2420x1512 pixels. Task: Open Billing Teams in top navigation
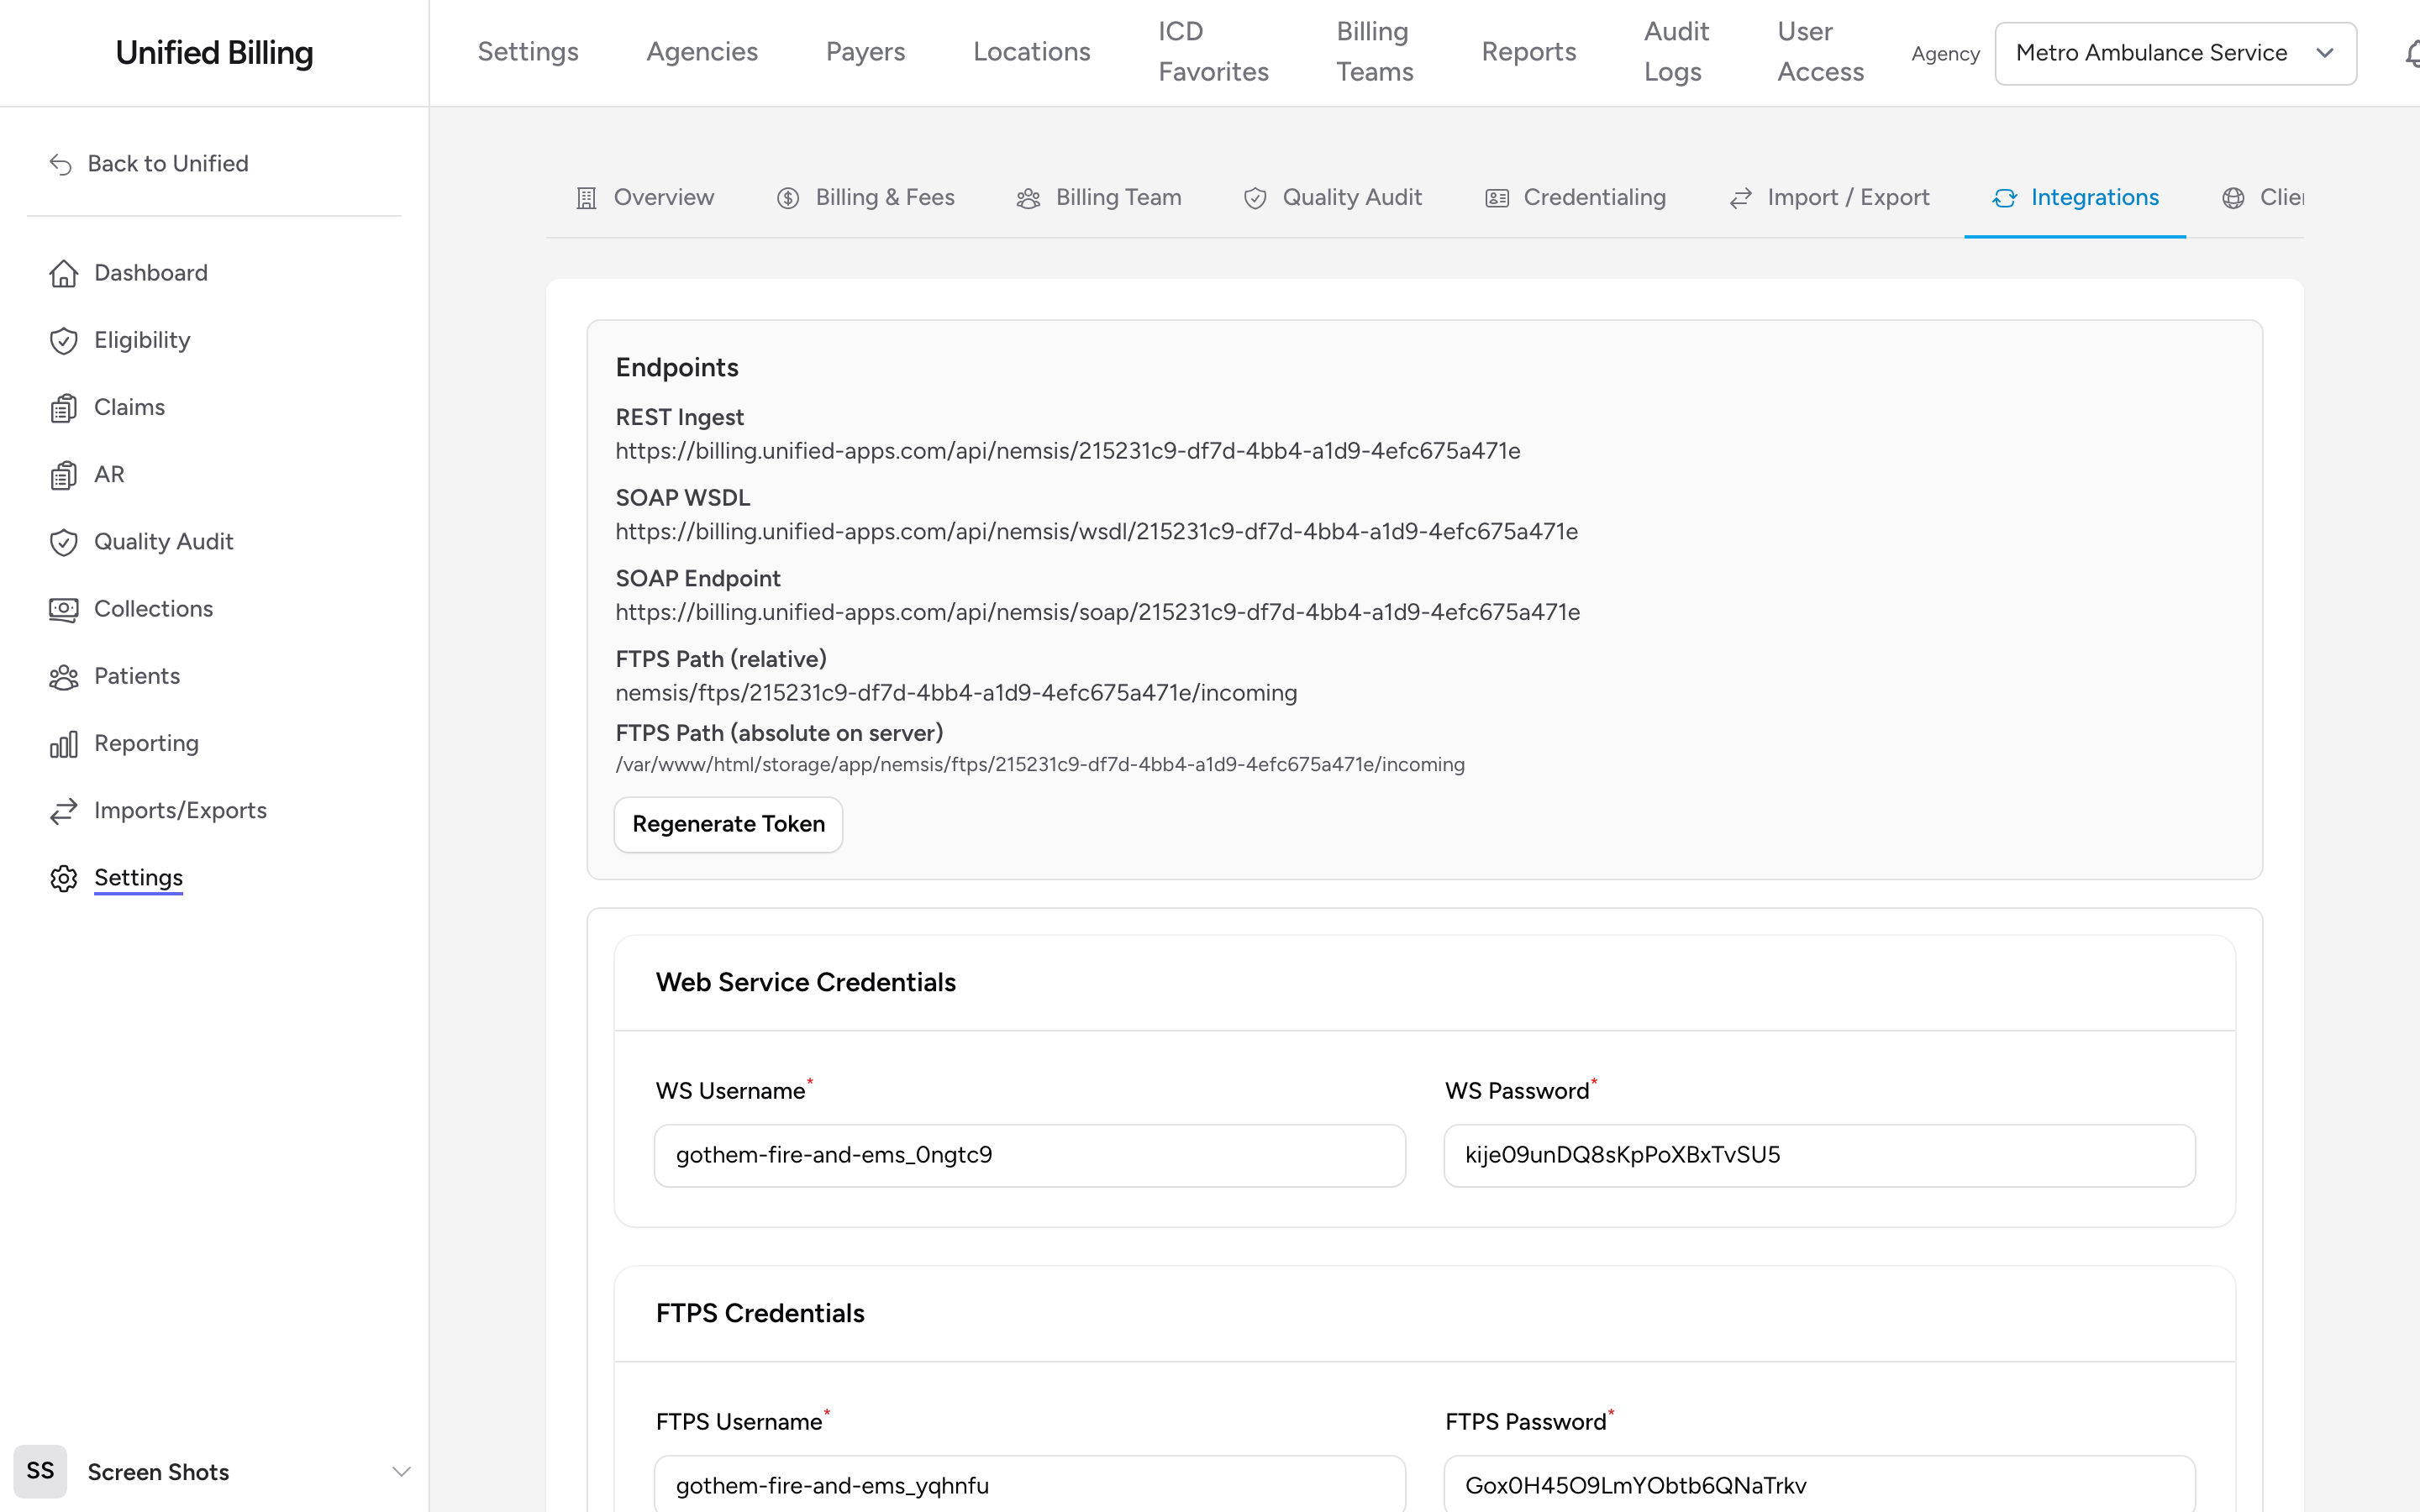[x=1375, y=52]
